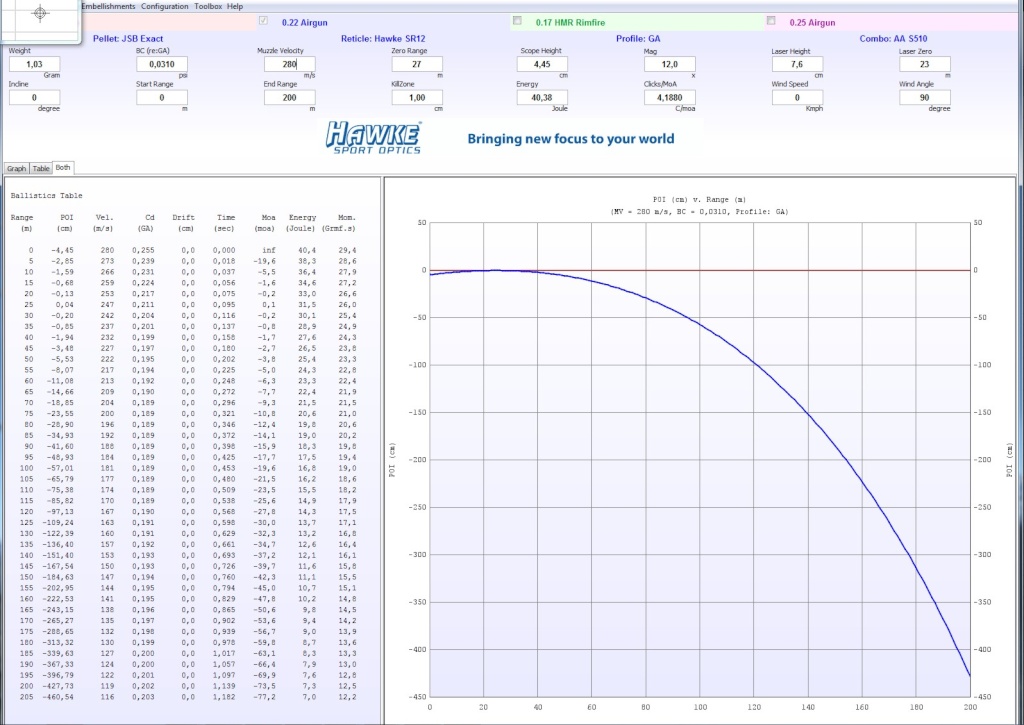Click the 'Vel.' column header

[104, 218]
